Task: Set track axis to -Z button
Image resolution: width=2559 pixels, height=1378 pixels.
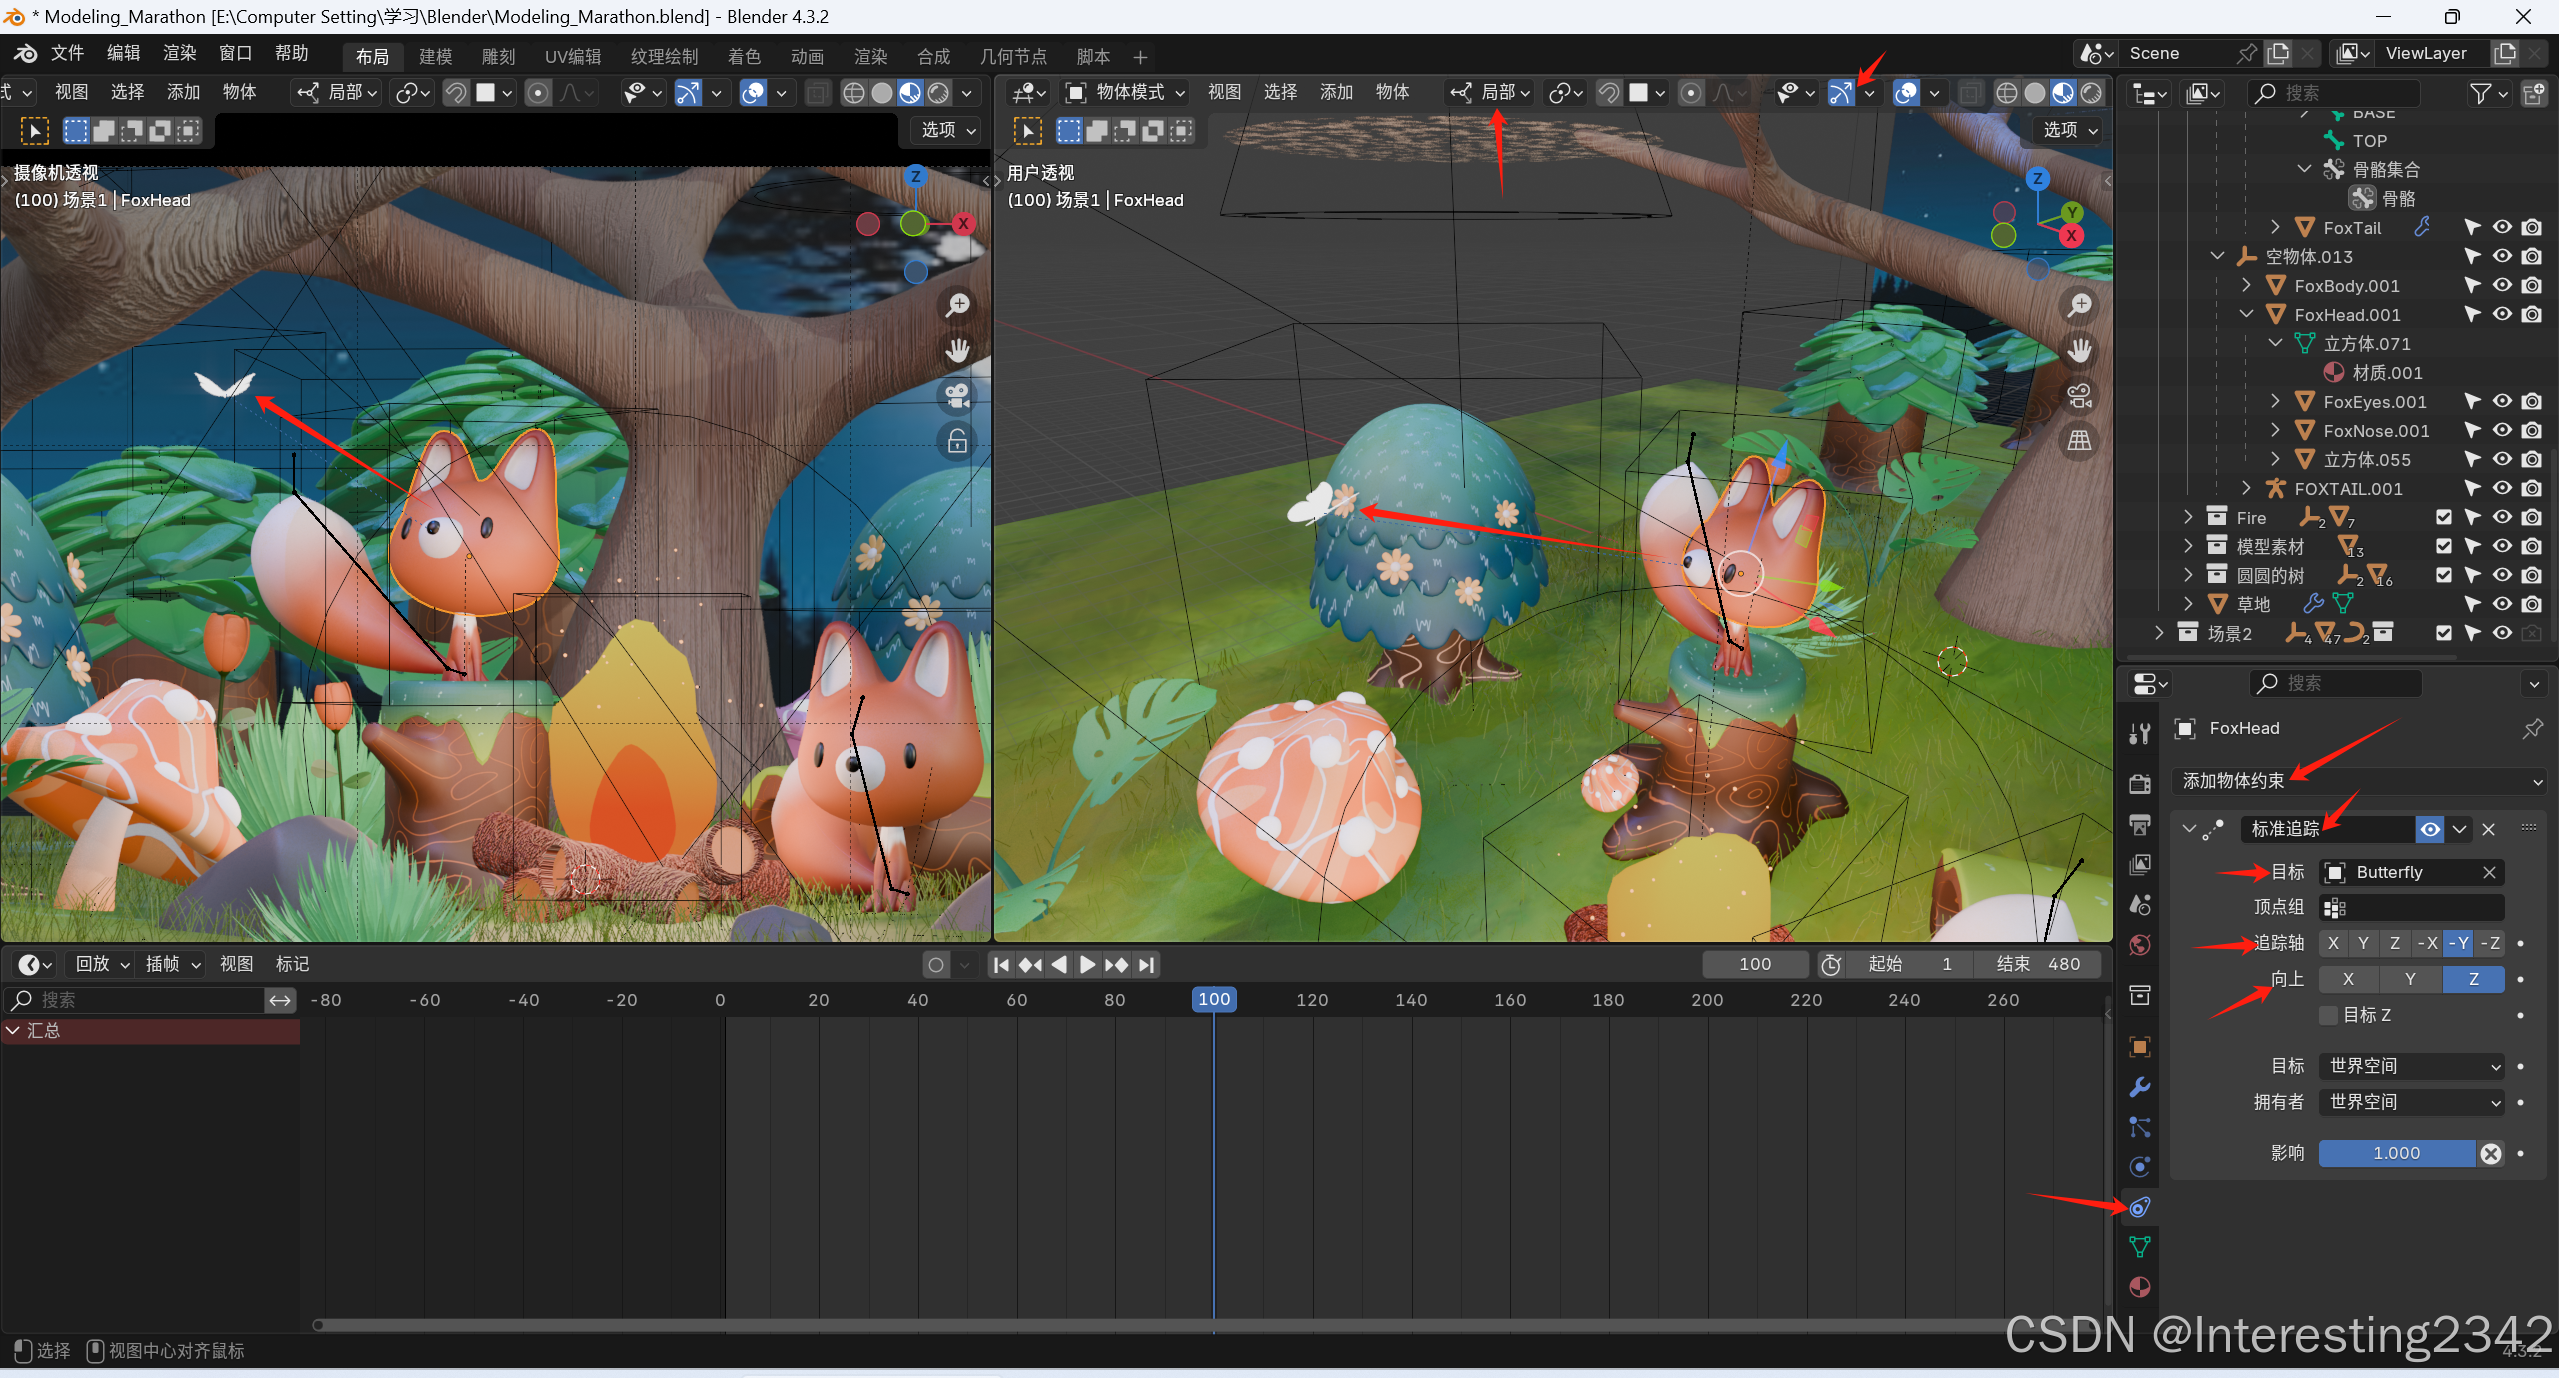Action: coord(2491,943)
